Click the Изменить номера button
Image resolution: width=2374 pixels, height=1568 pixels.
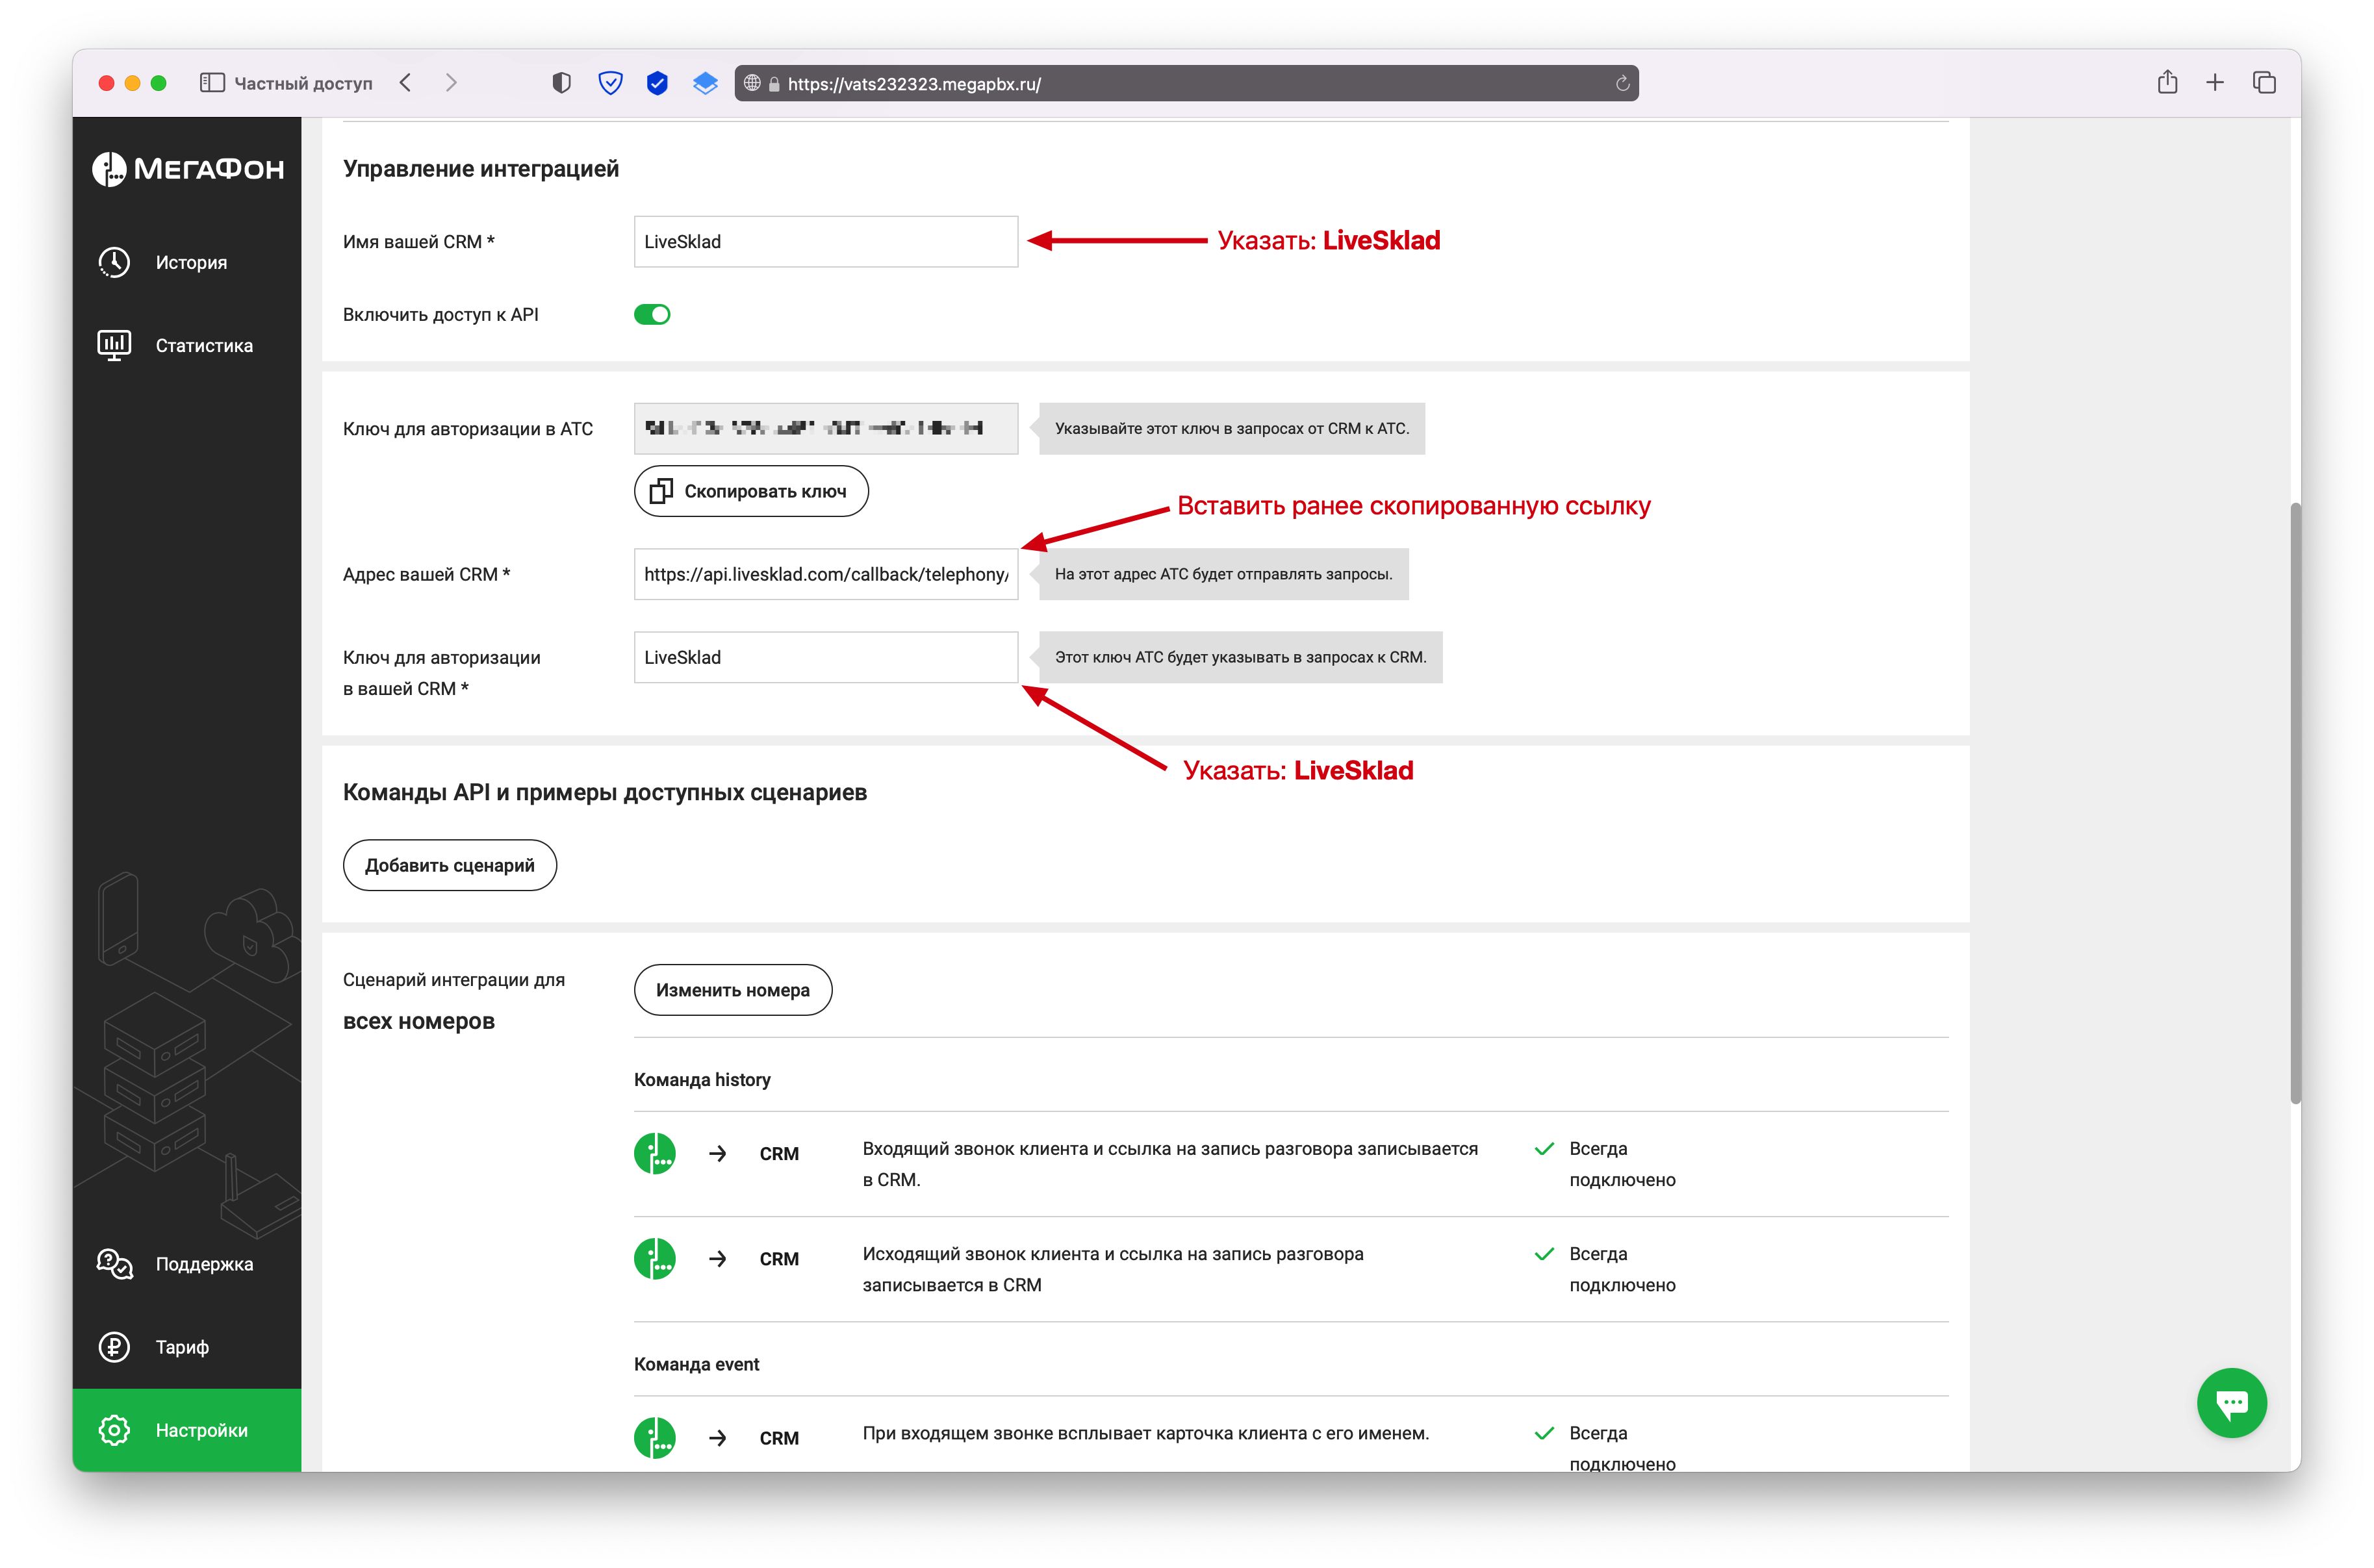(x=733, y=990)
